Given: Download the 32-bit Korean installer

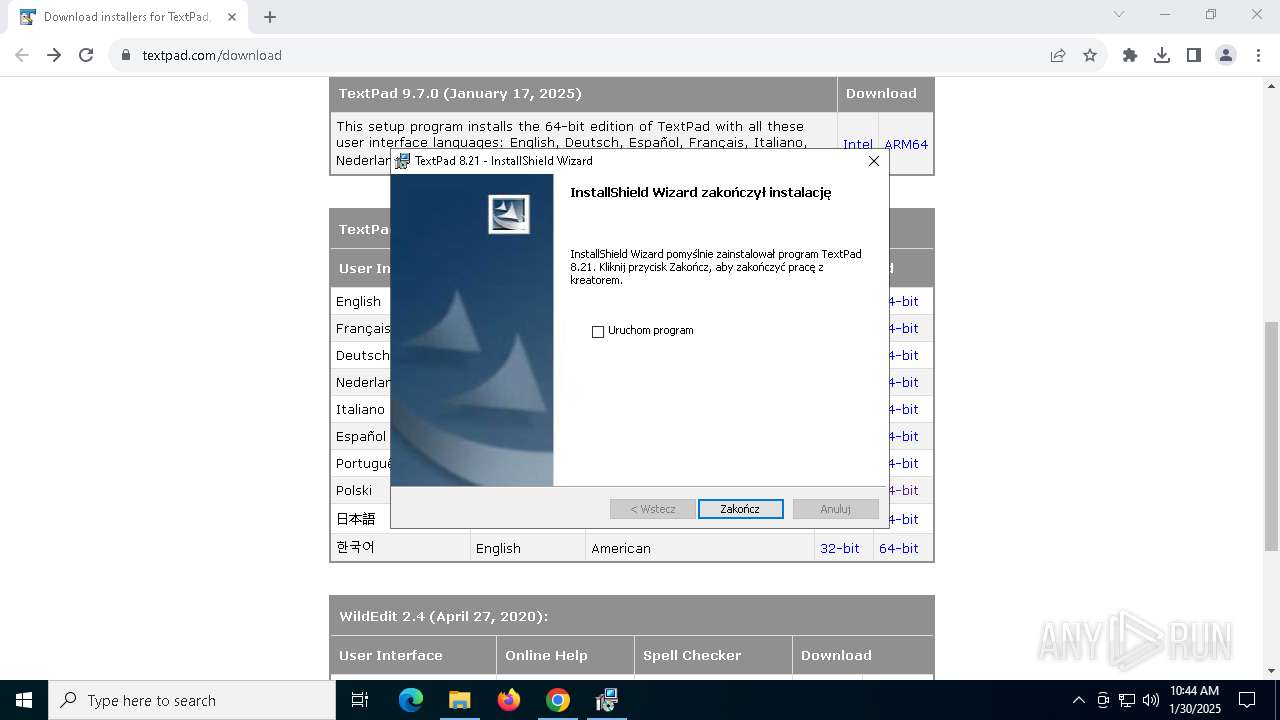Looking at the screenshot, I should 840,548.
